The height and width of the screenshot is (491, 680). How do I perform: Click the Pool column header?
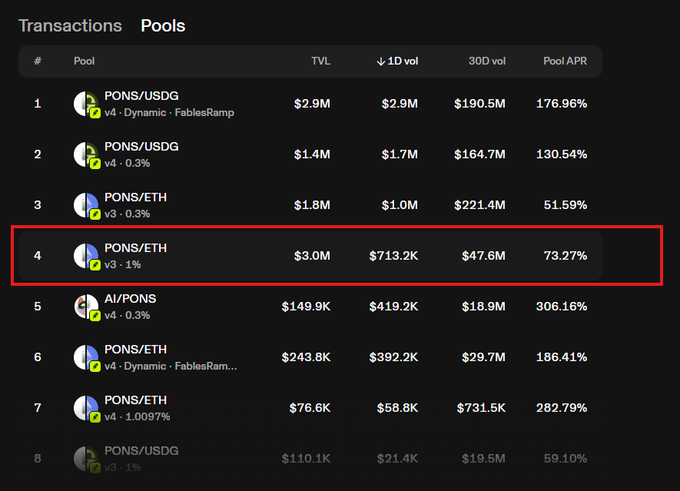pyautogui.click(x=84, y=61)
